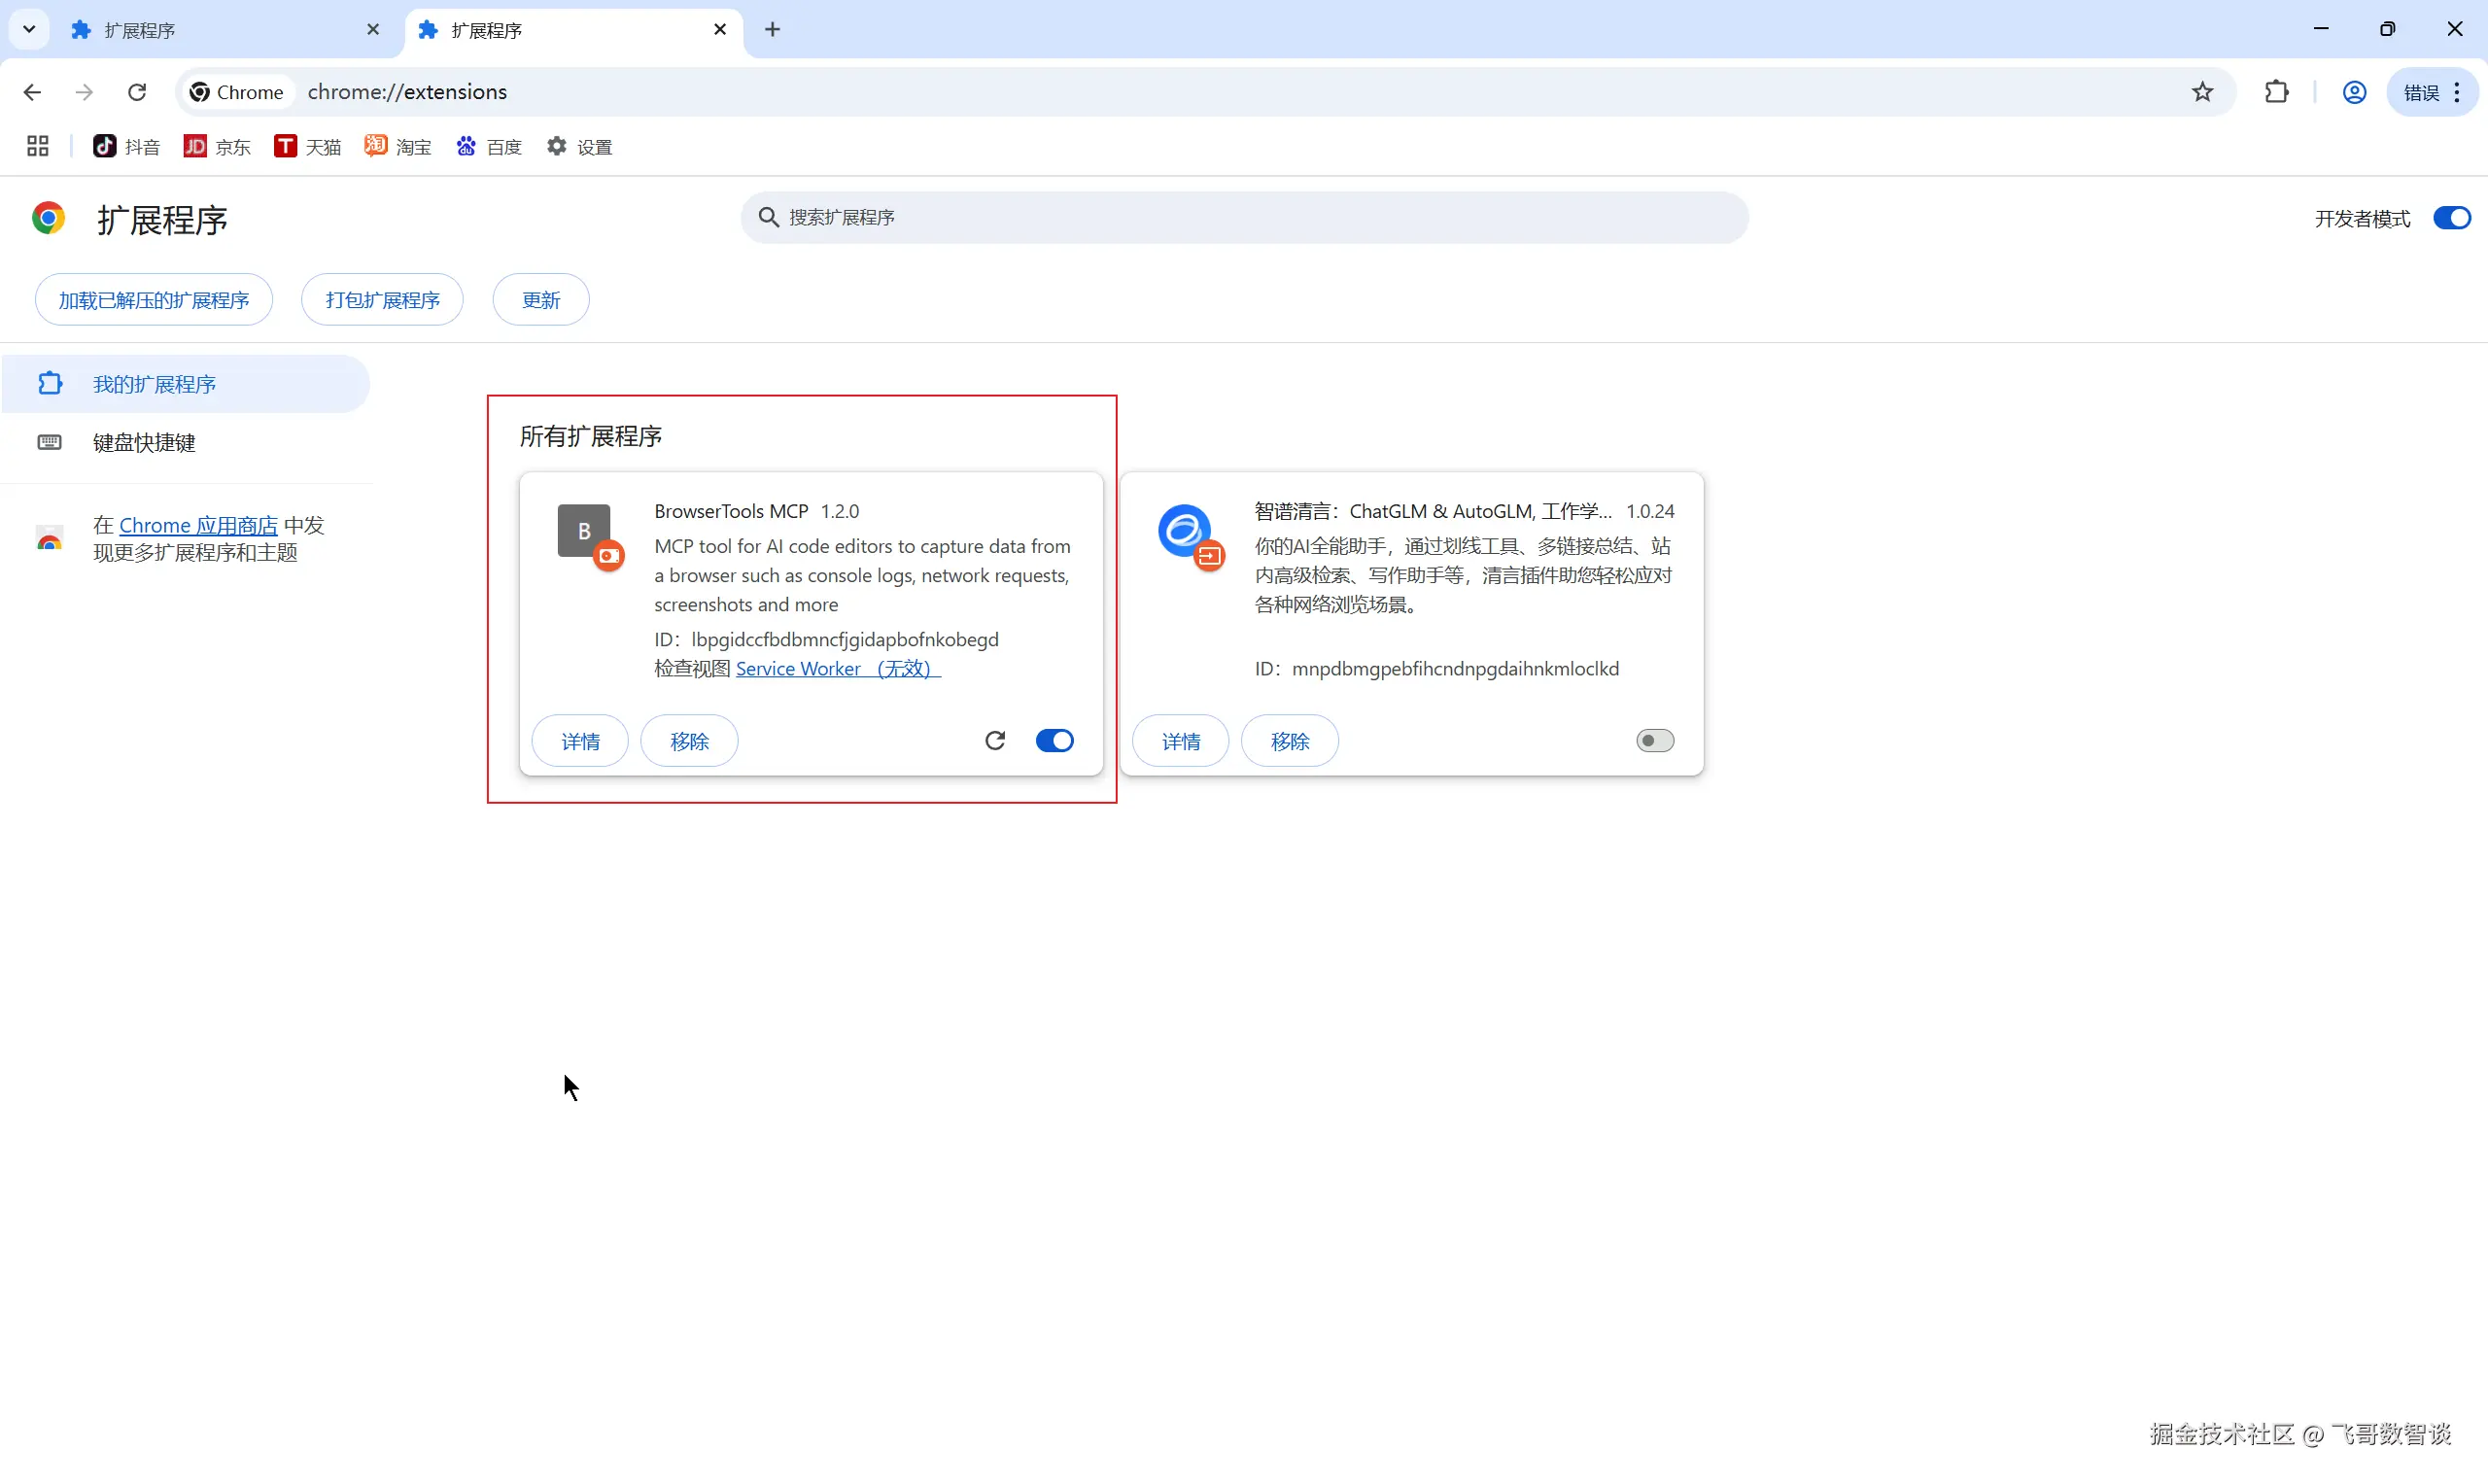
Task: Refresh the page with reload button
Action: coord(137,92)
